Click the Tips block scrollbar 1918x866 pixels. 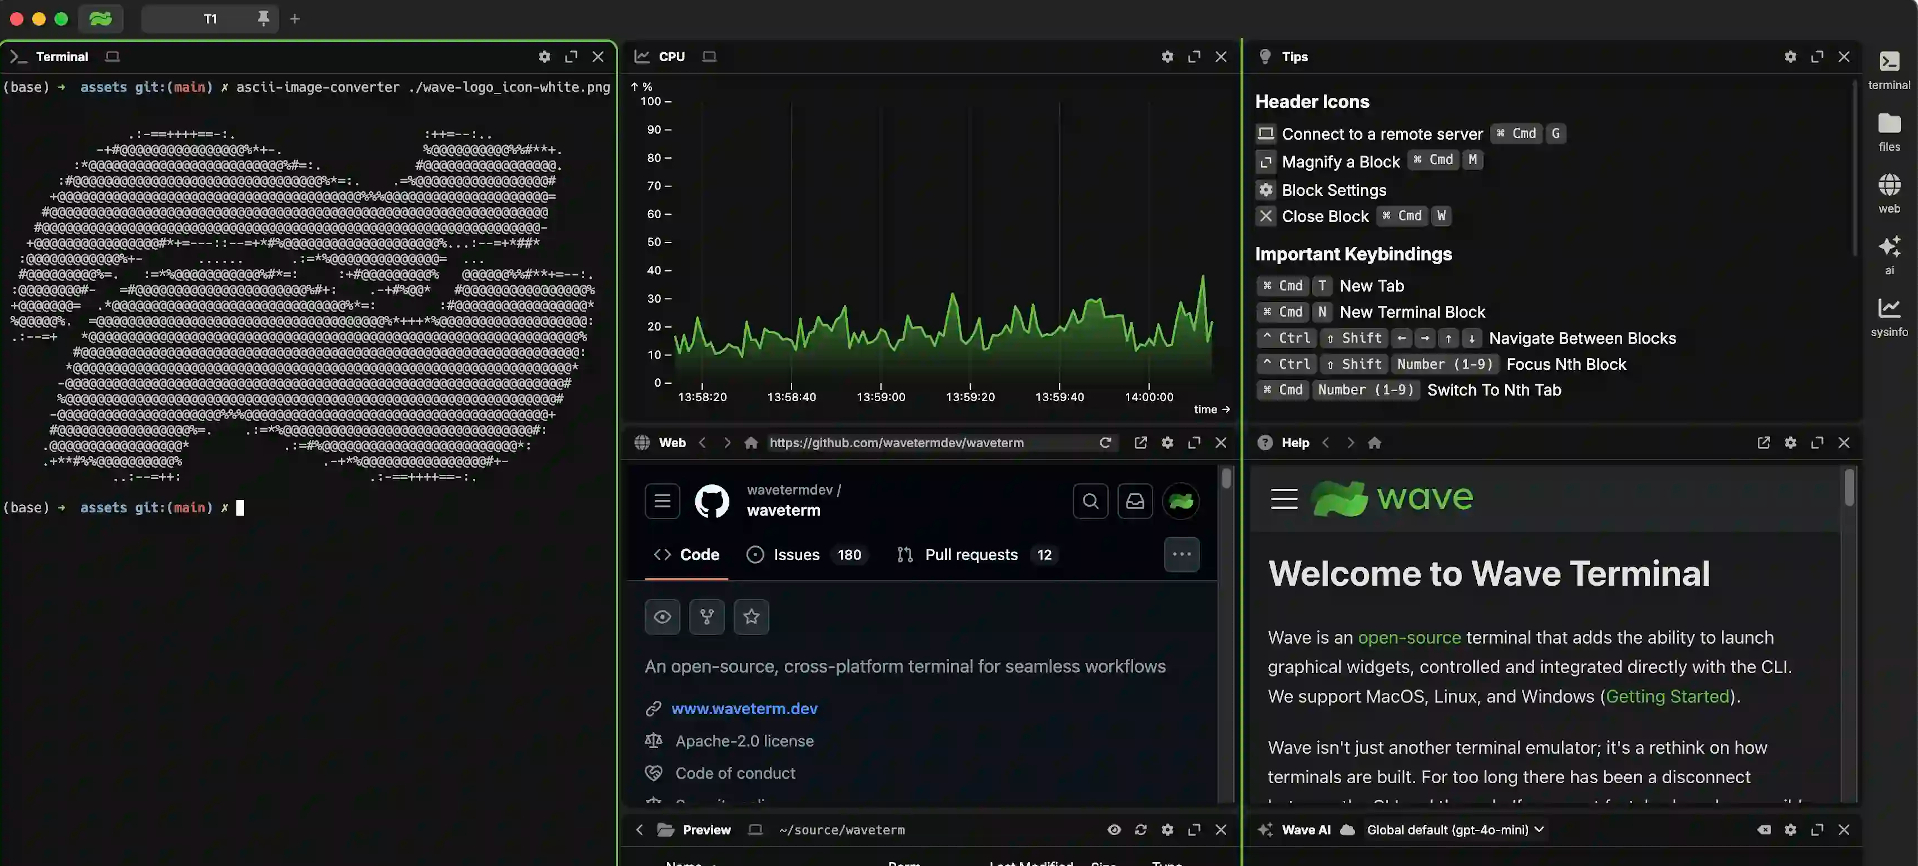coord(1854,168)
